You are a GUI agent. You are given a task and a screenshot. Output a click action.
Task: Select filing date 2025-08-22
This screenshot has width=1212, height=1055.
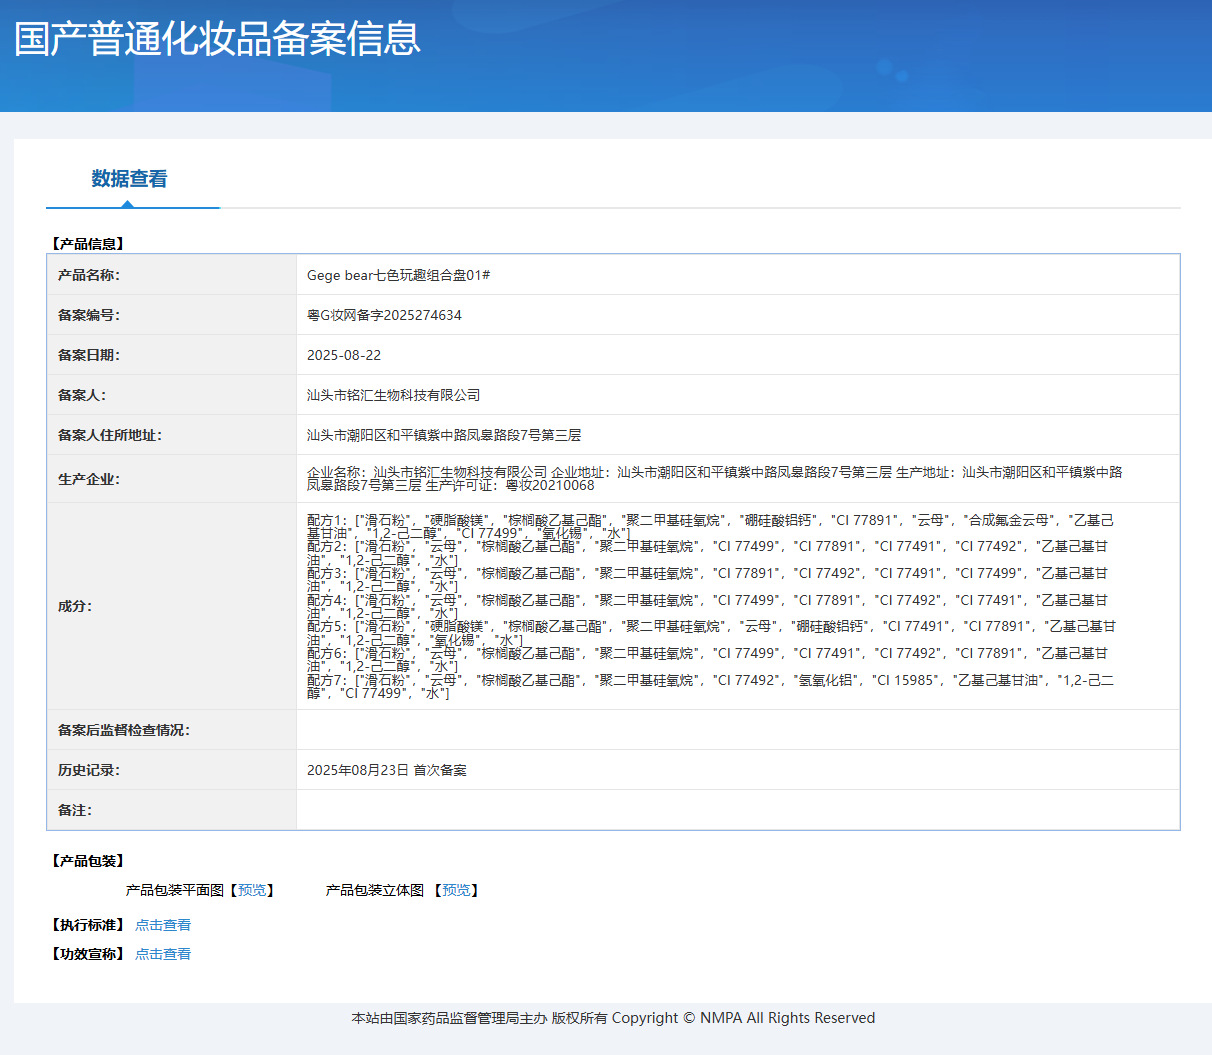click(x=344, y=355)
